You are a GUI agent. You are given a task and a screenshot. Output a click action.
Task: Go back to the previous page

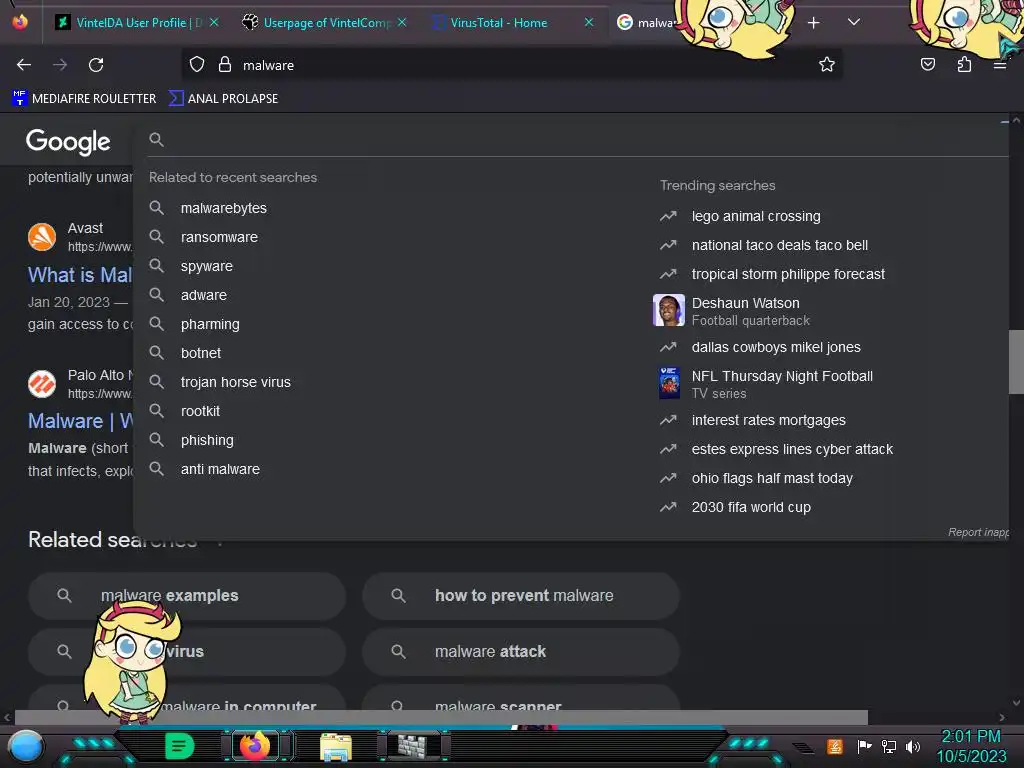[24, 65]
